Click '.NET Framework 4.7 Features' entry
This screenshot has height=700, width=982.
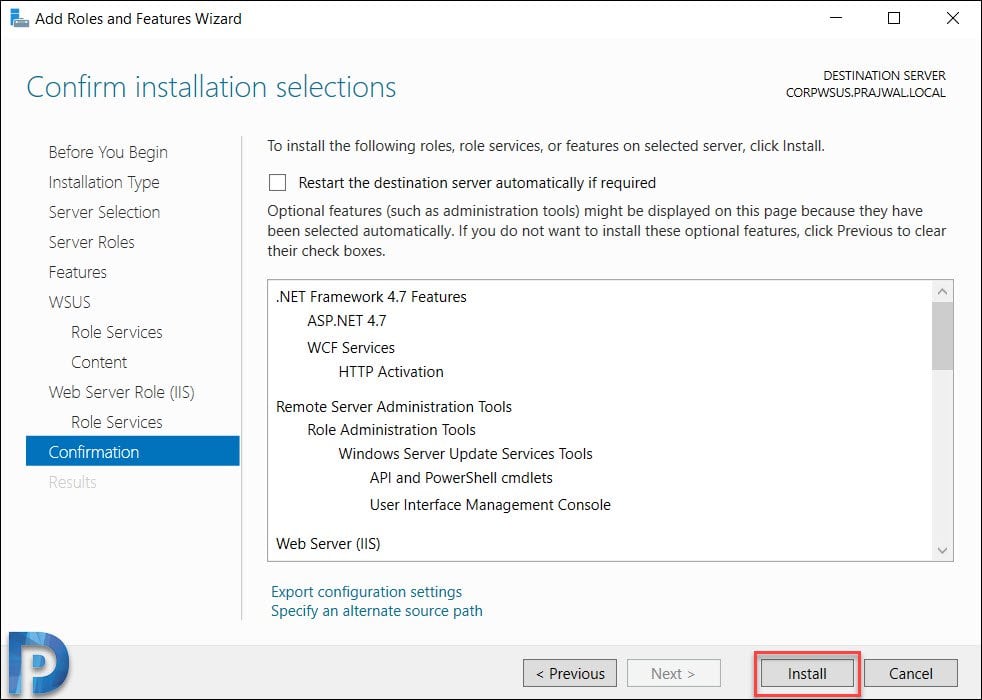(x=371, y=297)
